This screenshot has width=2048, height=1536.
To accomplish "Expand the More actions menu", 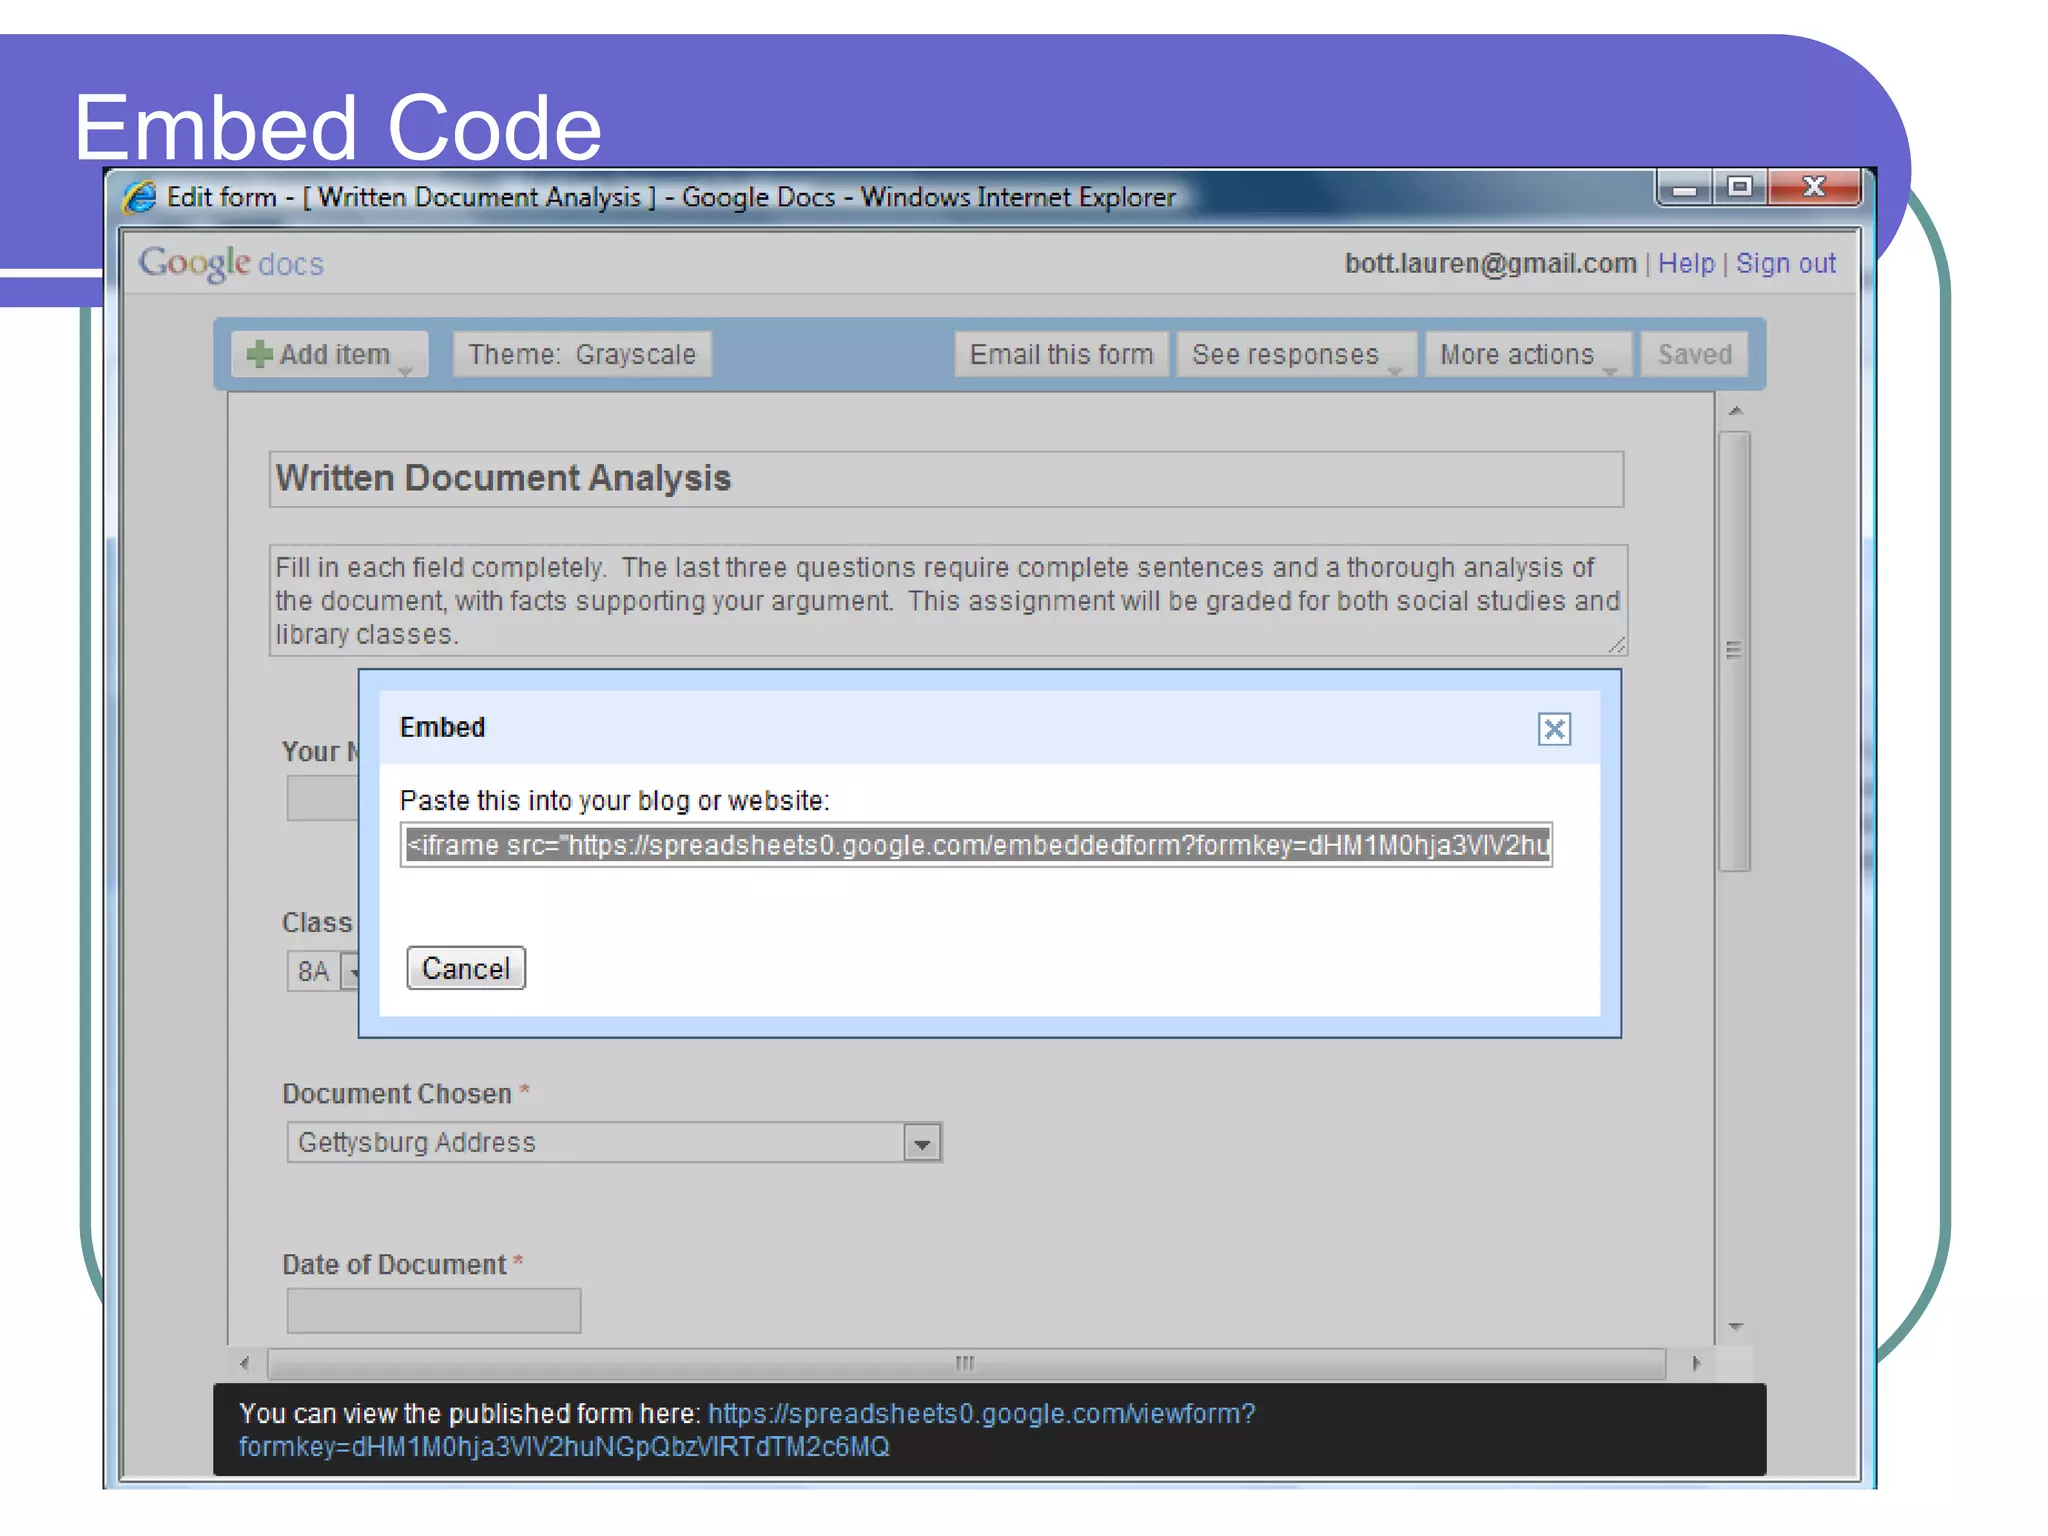I will [1528, 354].
